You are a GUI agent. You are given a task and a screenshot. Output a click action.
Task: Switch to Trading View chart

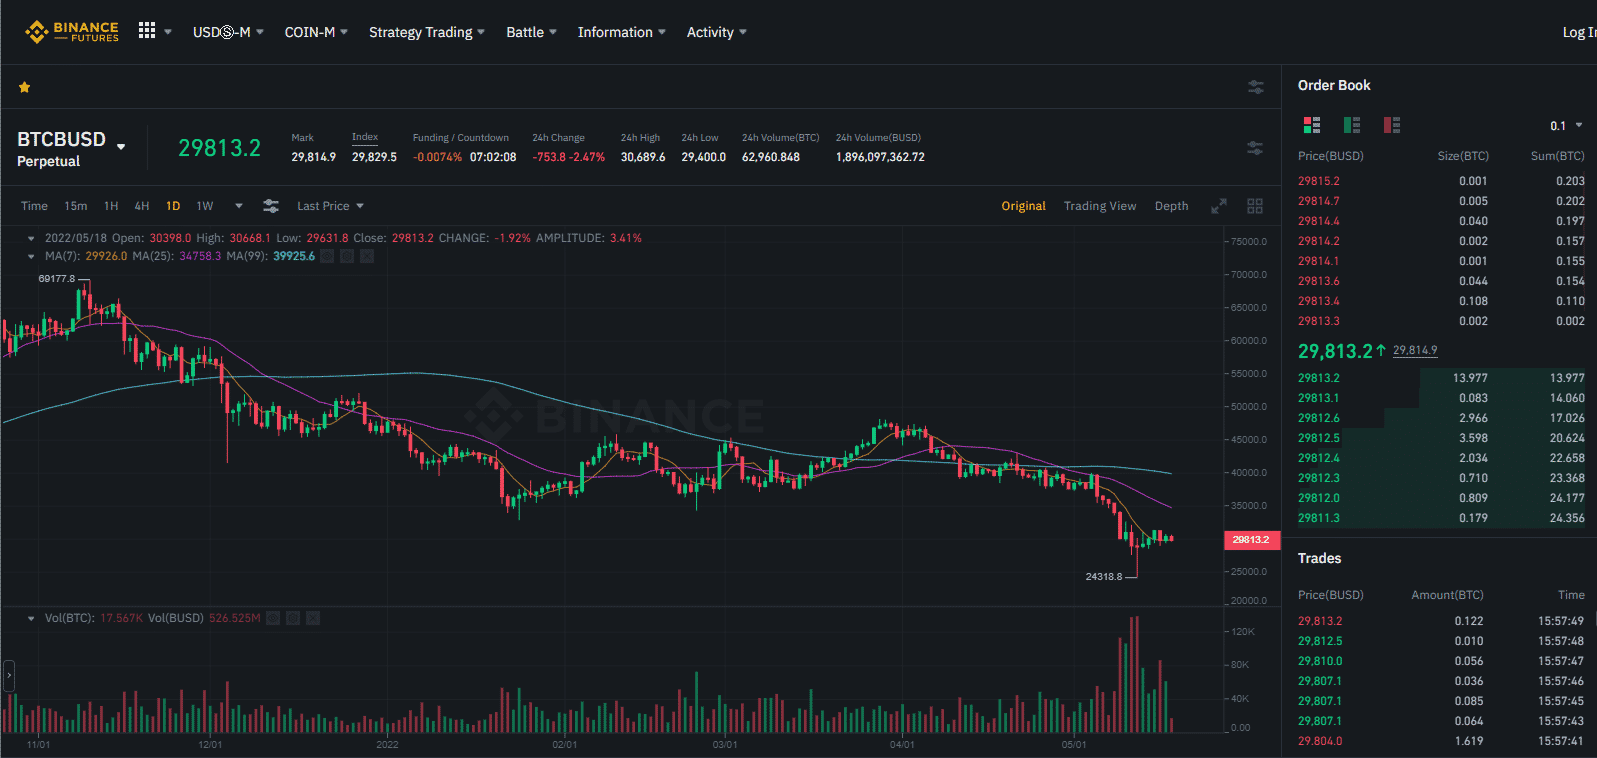click(x=1100, y=206)
